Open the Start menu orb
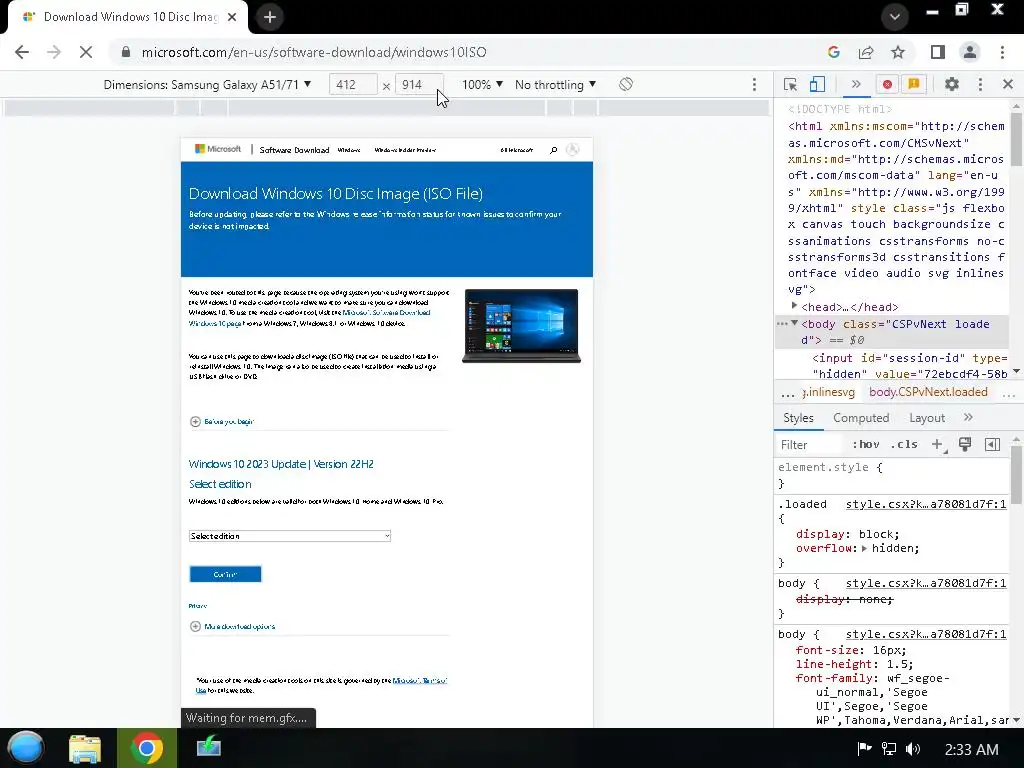 (25, 748)
